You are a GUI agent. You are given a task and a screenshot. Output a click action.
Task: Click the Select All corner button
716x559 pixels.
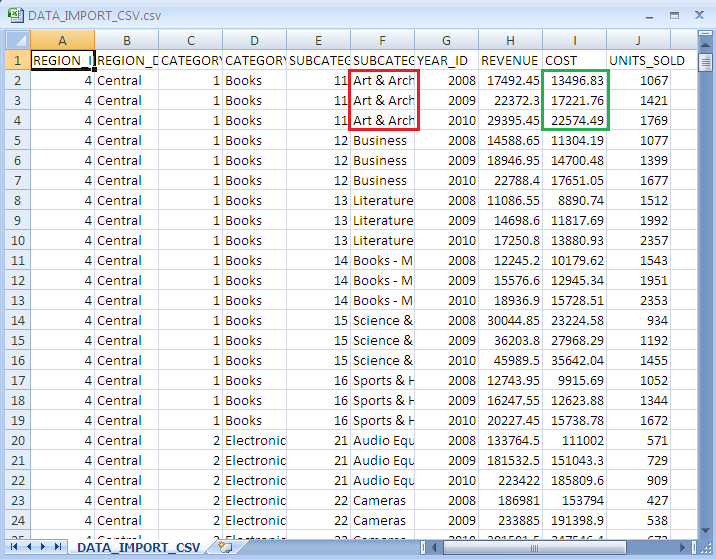(x=17, y=40)
